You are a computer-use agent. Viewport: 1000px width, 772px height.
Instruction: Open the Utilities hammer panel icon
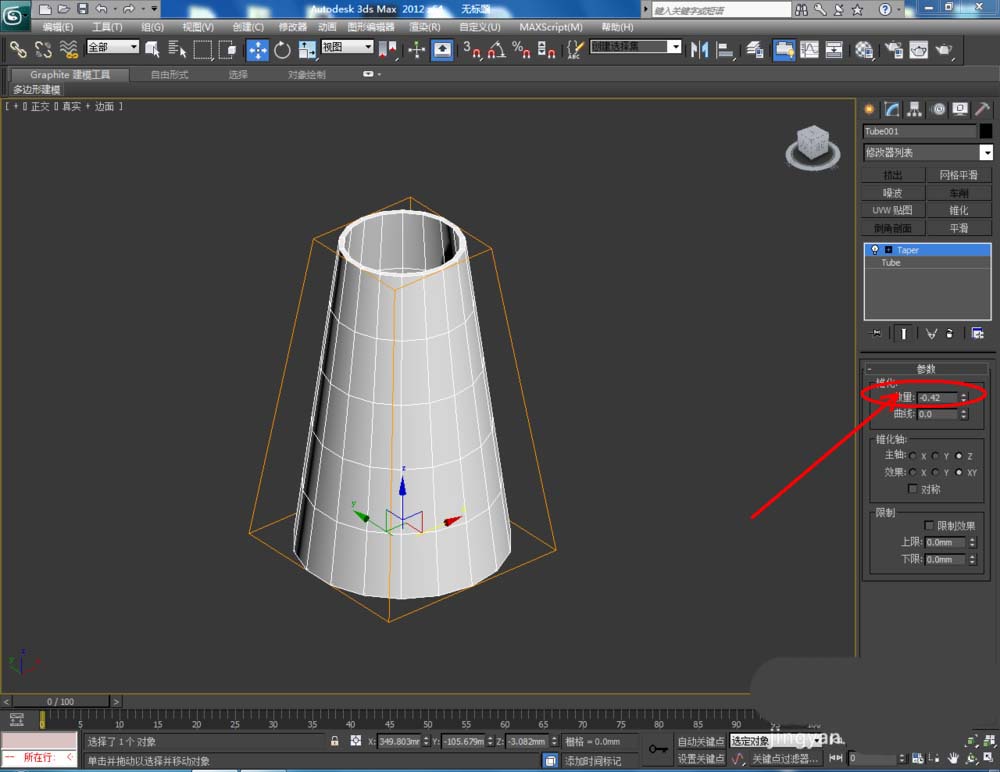pos(983,109)
